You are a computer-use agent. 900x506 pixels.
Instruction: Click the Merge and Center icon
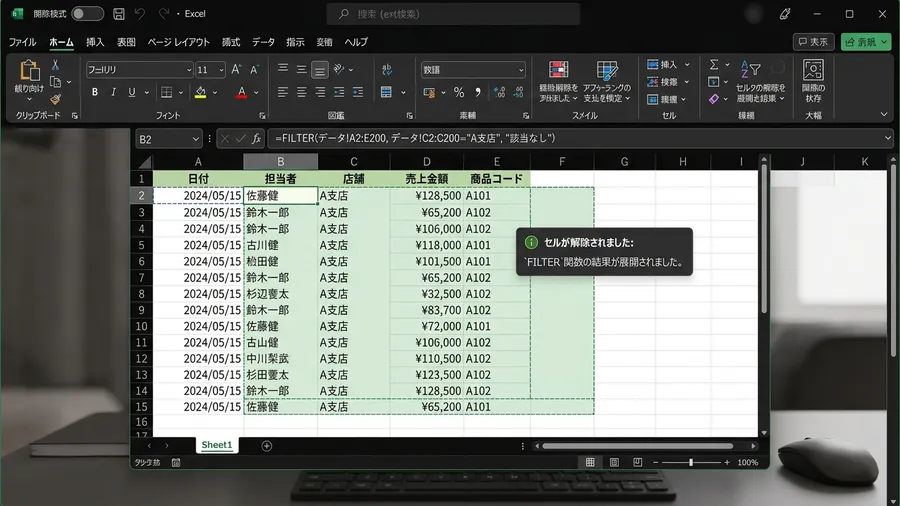click(386, 92)
